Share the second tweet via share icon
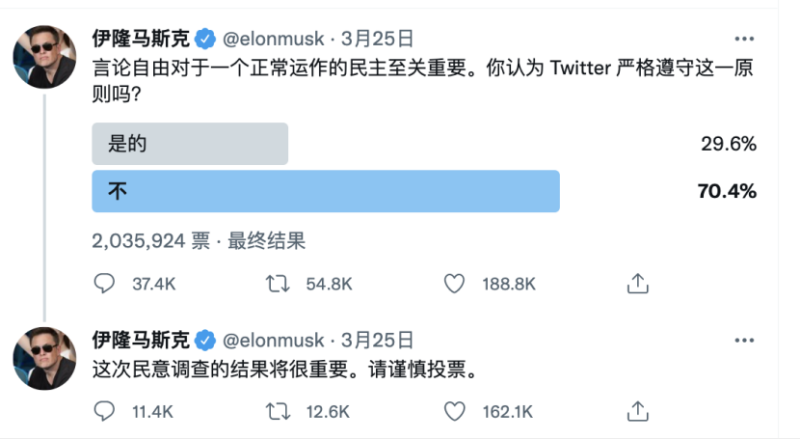The image size is (800, 440). [x=637, y=411]
